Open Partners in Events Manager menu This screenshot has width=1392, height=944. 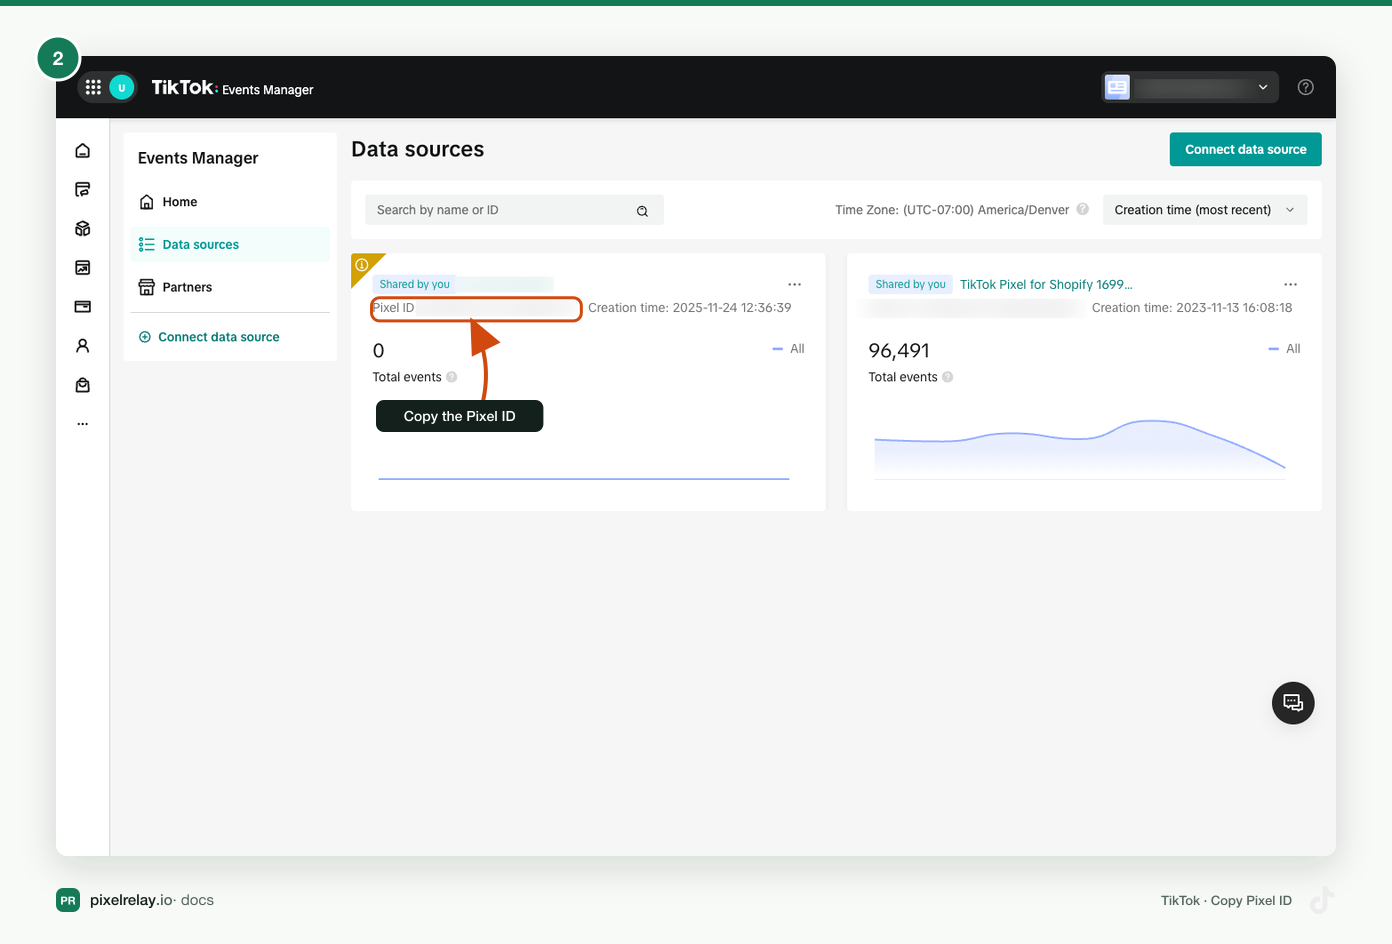click(230, 287)
